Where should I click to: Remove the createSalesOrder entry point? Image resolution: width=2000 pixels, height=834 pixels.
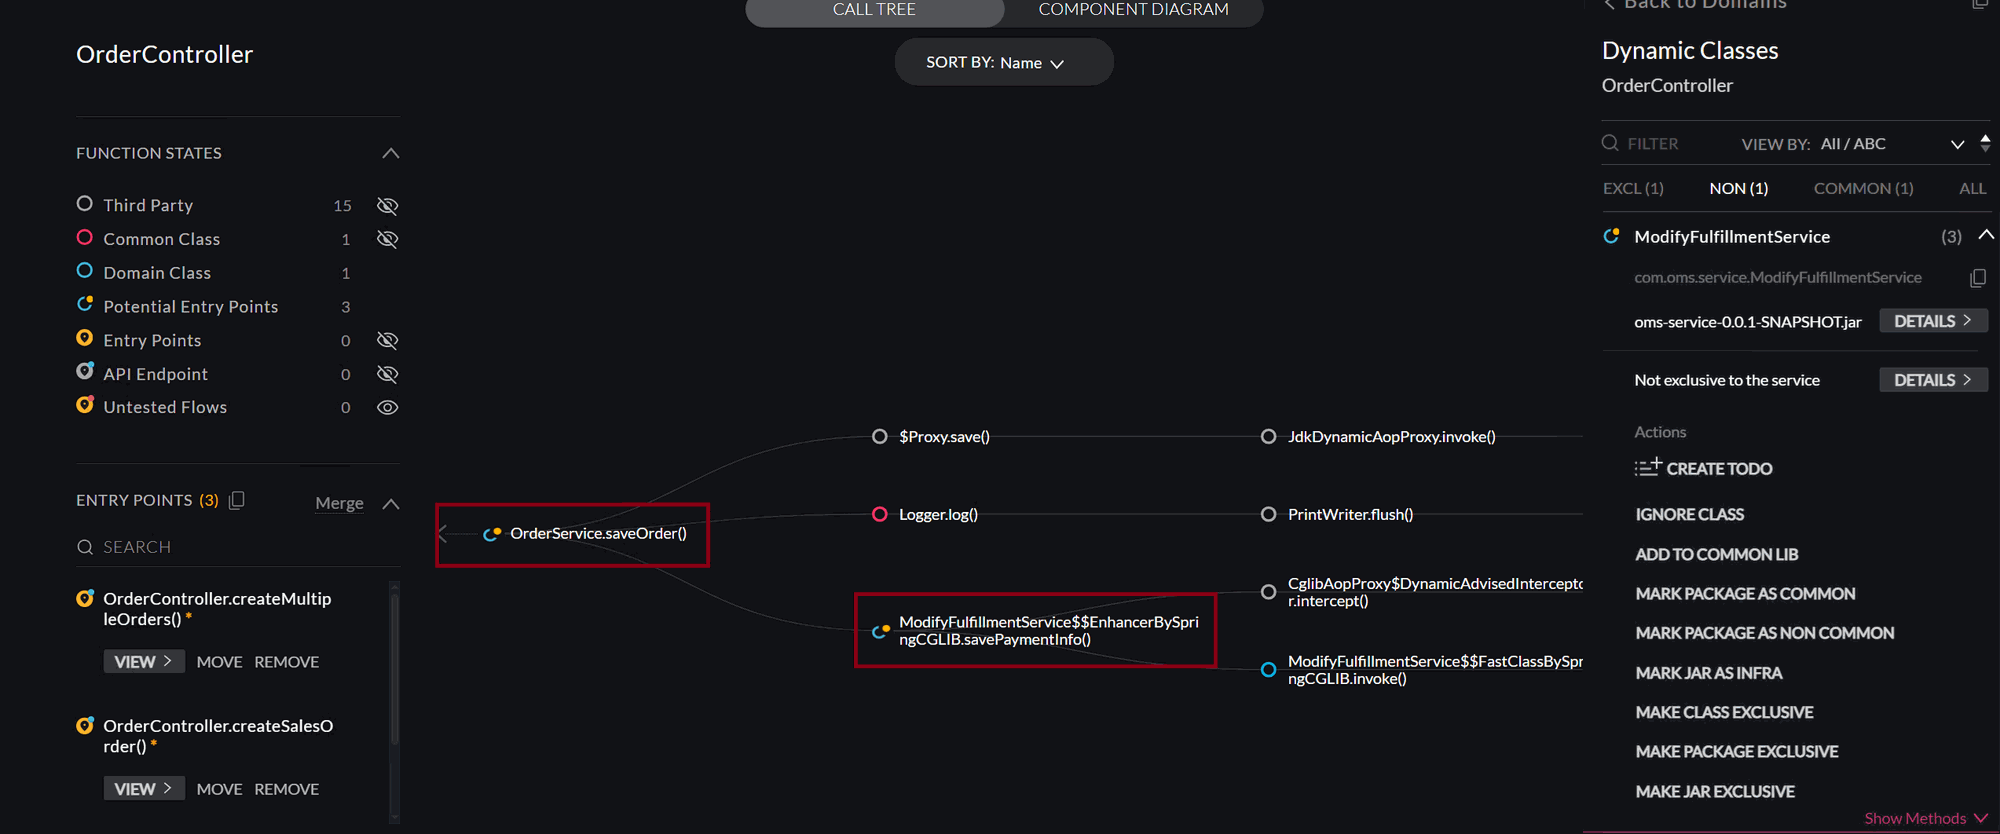(x=286, y=789)
